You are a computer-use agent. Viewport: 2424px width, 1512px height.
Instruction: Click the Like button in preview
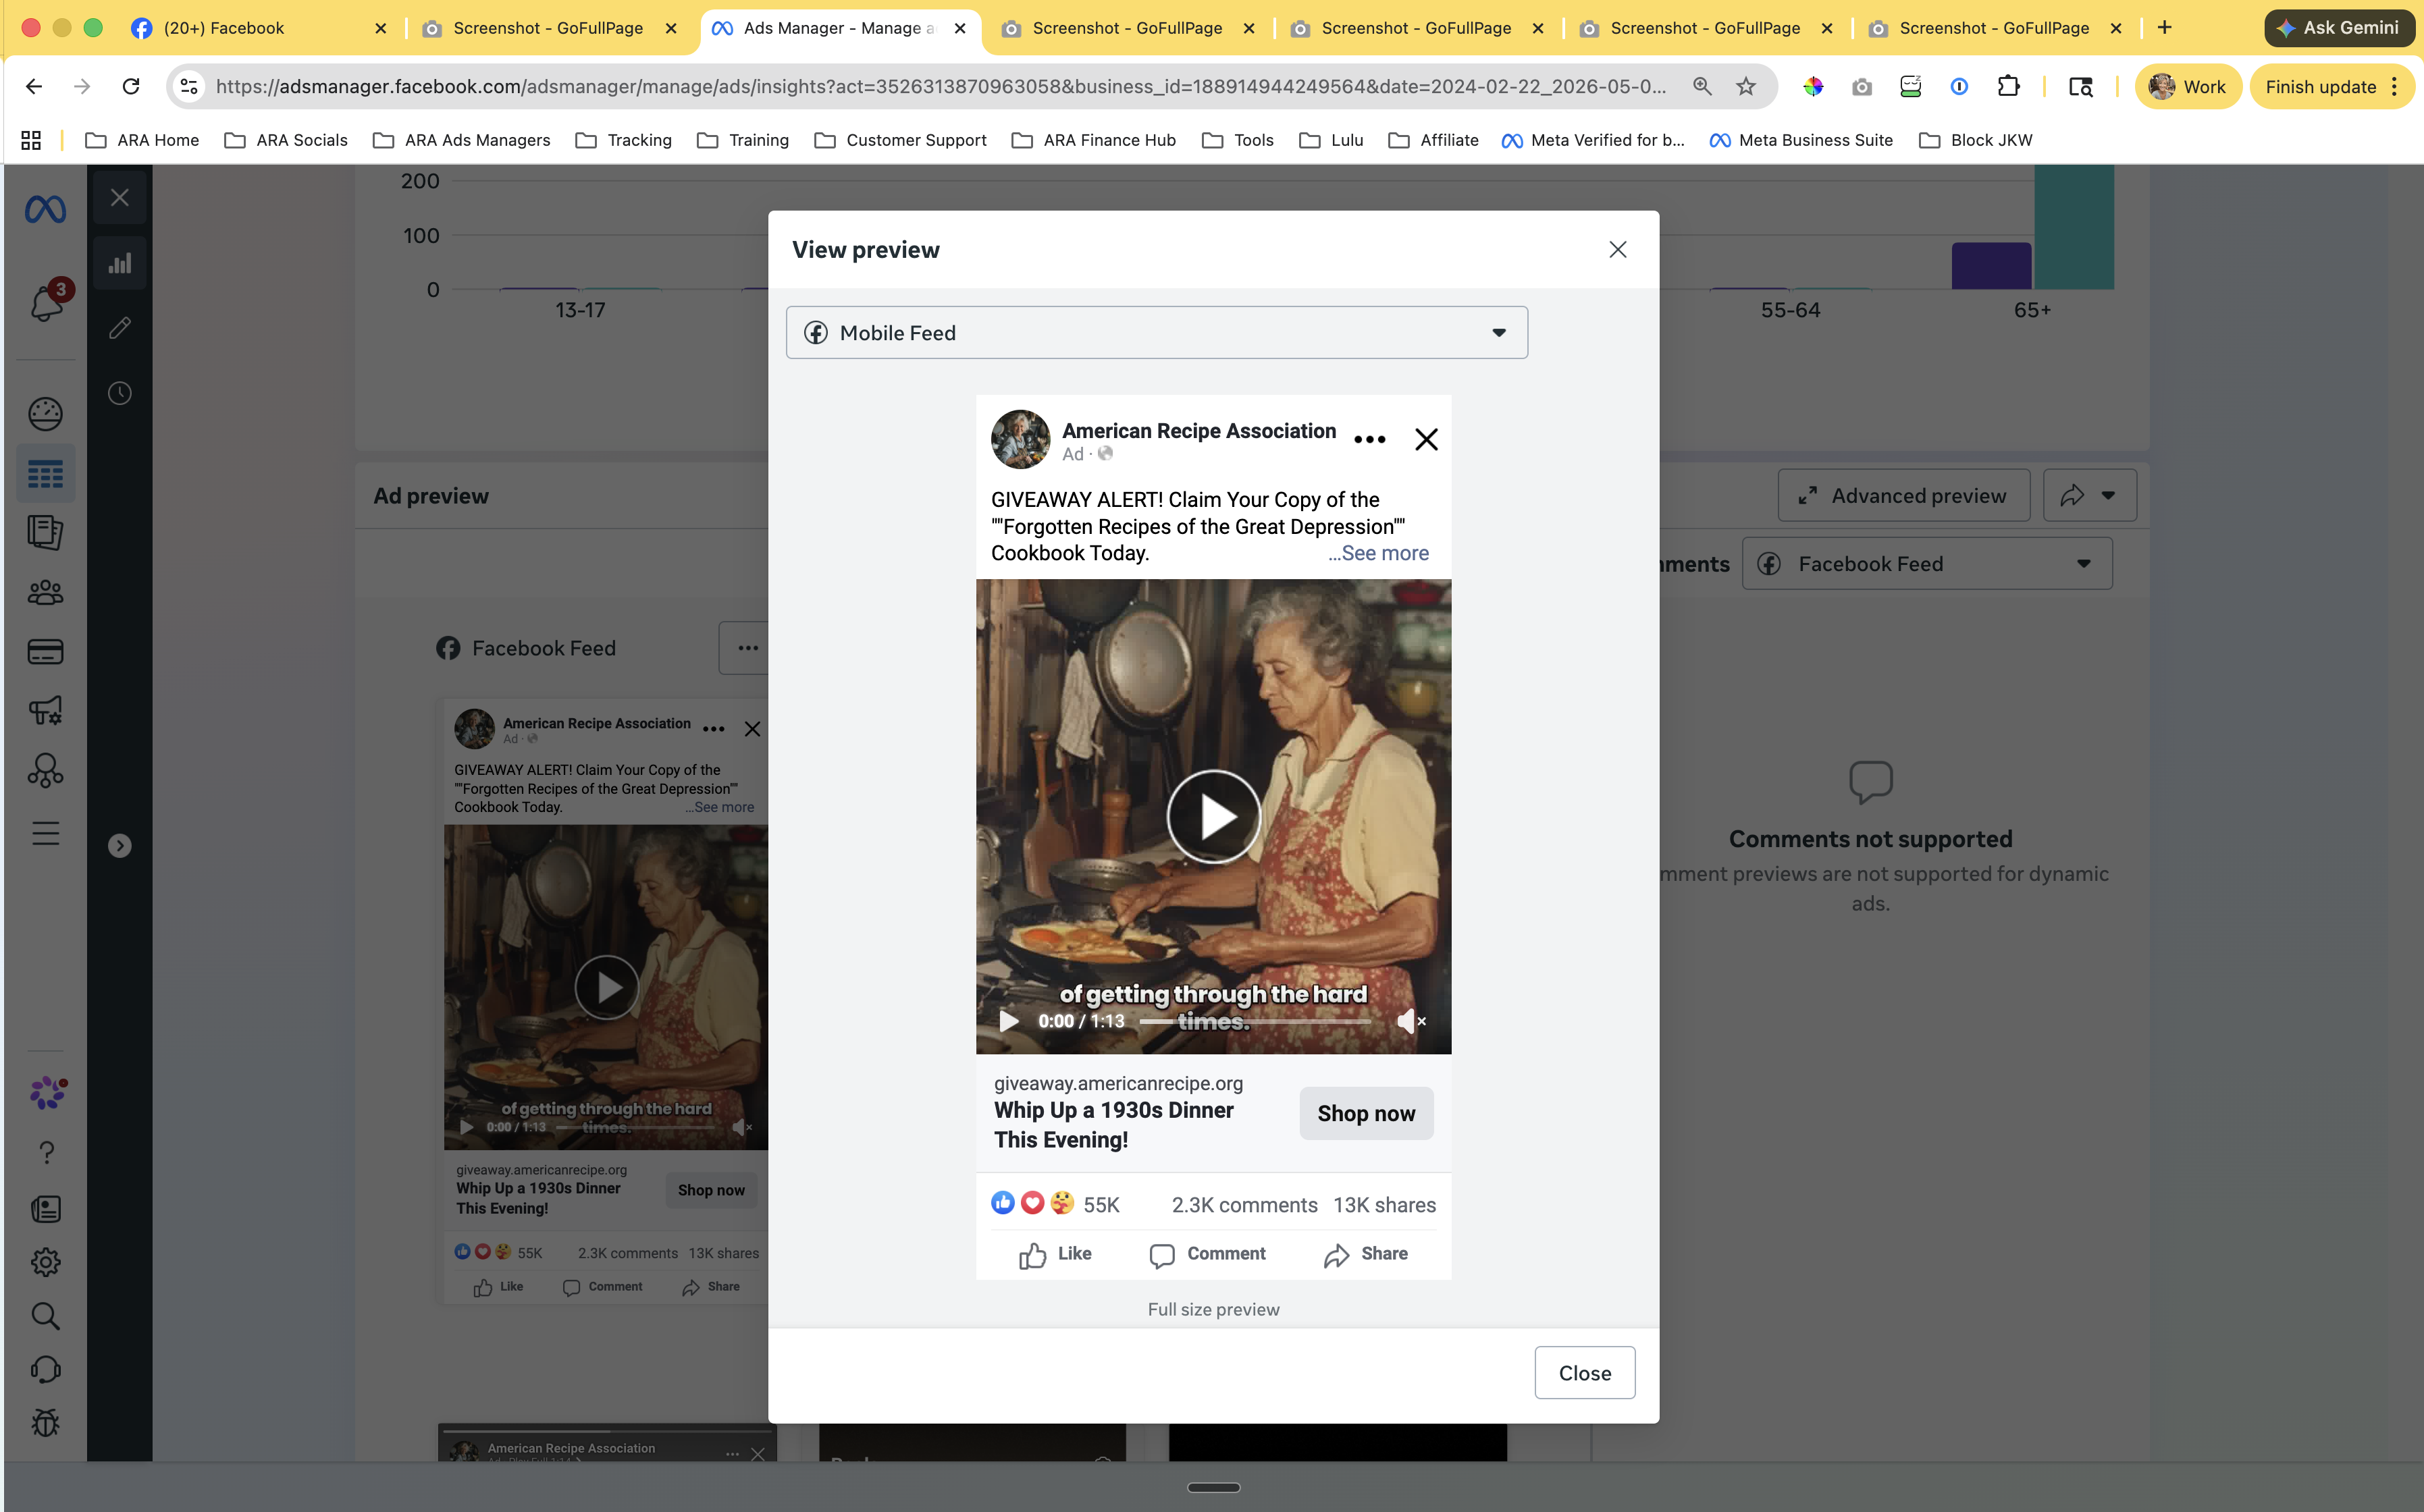(1055, 1254)
